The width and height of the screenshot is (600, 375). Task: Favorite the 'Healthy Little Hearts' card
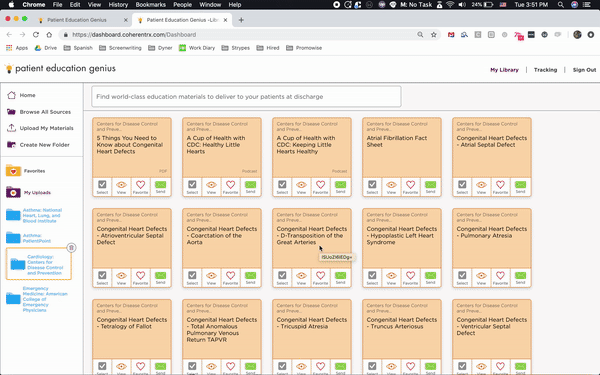tap(230, 187)
